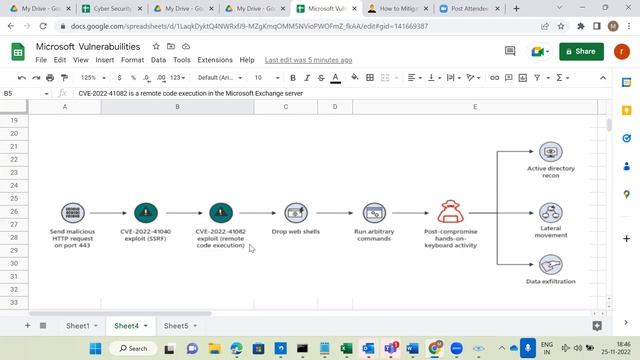Select the Paint format roller icon
This screenshot has height=360, width=640.
(x=64, y=78)
